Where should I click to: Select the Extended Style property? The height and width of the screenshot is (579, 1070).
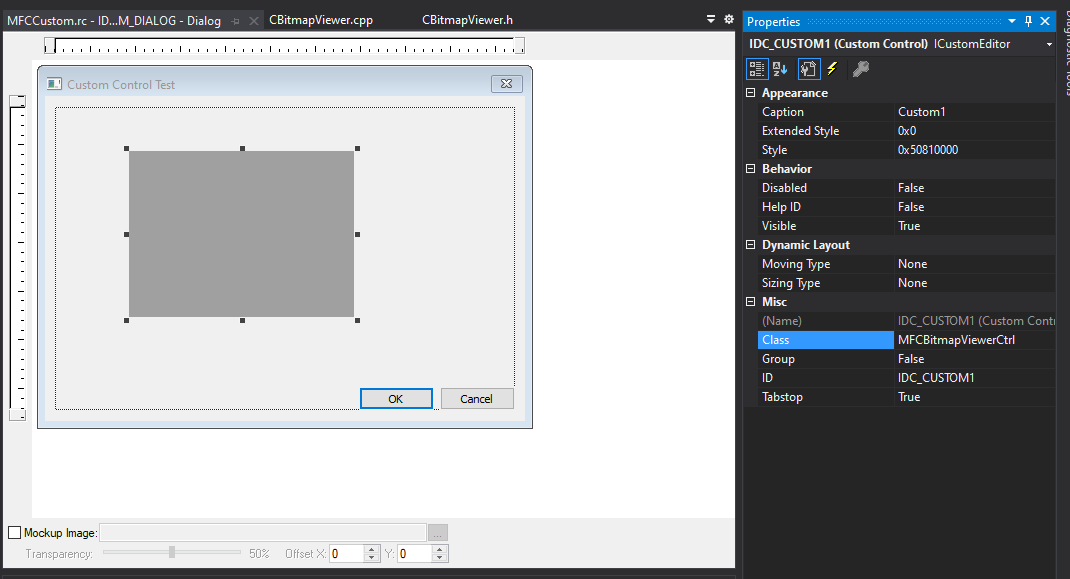[906, 131]
